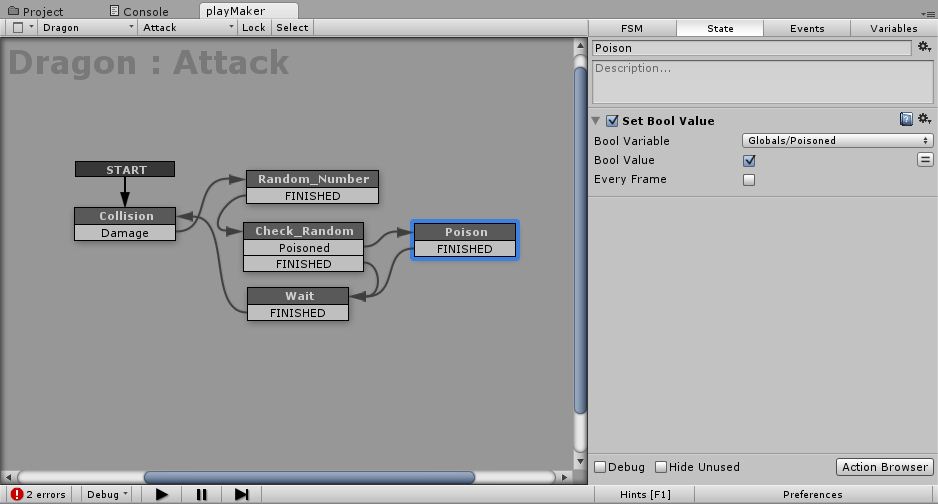Open Preferences in the status bar
This screenshot has width=938, height=504.
coord(812,494)
